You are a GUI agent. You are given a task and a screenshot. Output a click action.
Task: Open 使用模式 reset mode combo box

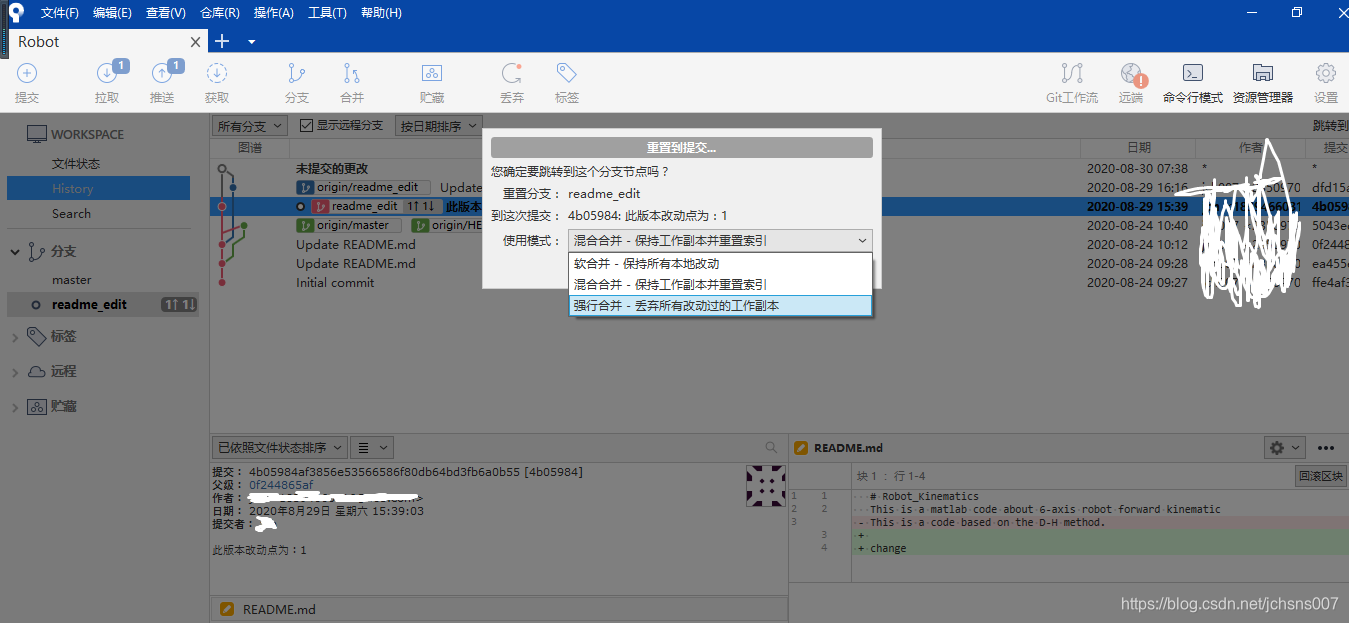[720, 240]
